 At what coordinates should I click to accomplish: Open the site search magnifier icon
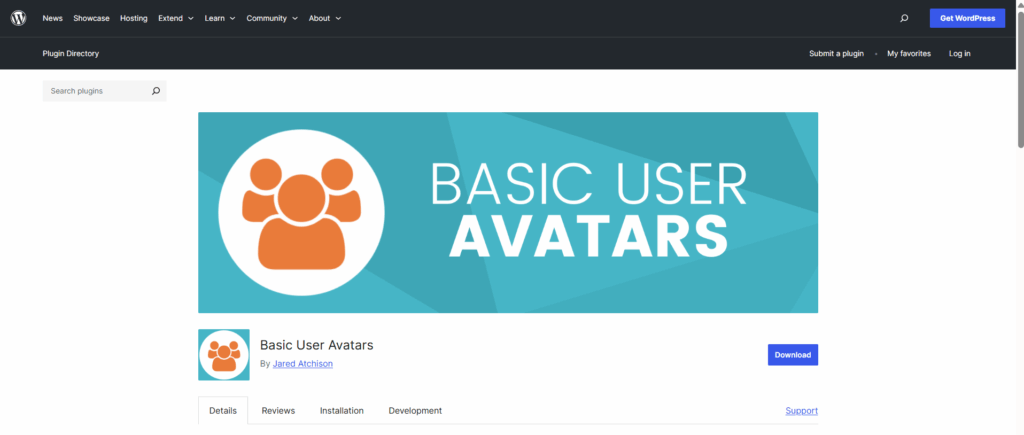pyautogui.click(x=904, y=18)
